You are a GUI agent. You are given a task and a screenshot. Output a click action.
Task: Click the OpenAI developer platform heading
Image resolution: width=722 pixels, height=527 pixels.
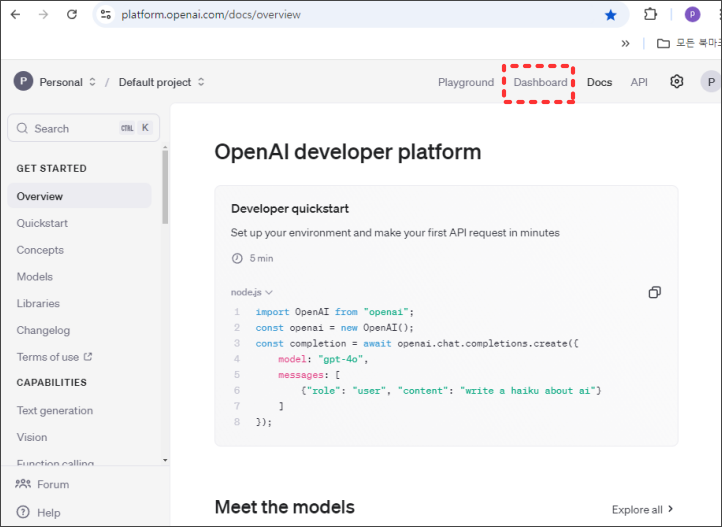[348, 152]
